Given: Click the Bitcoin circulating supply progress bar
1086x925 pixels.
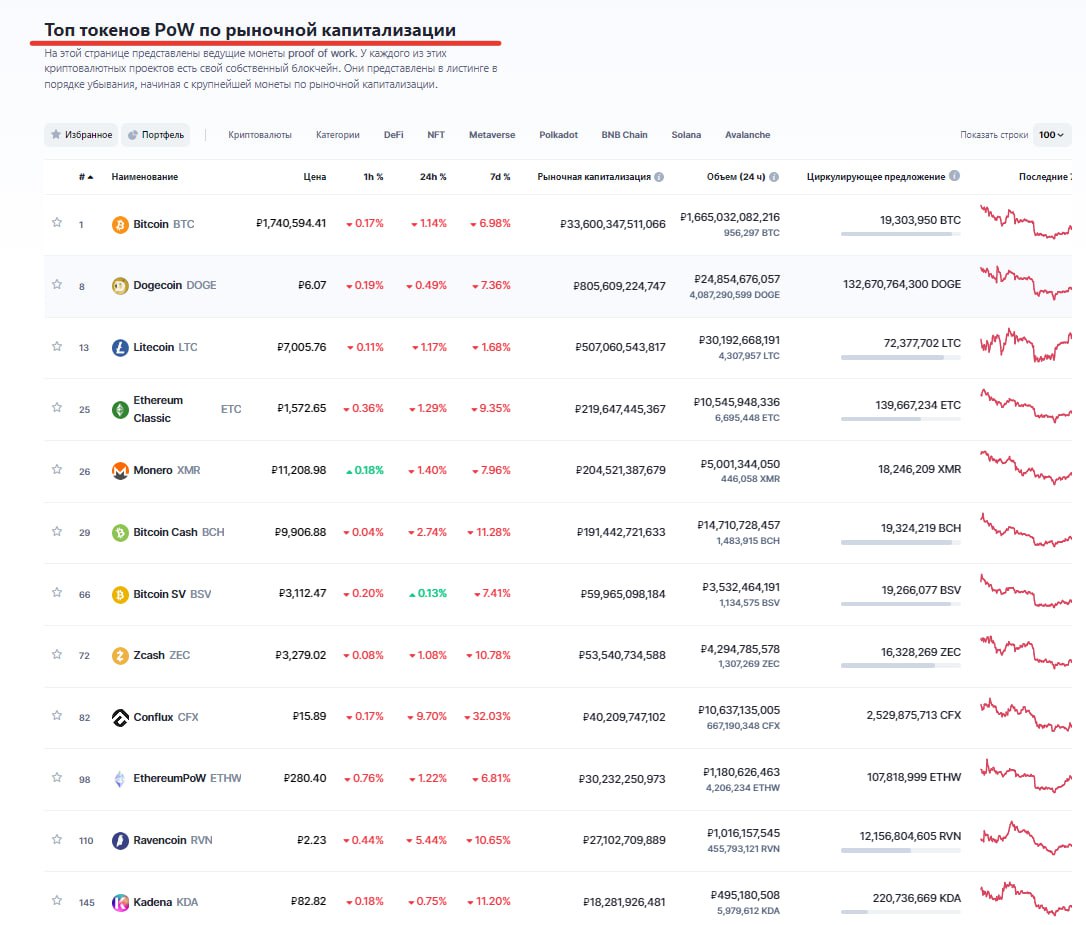Looking at the screenshot, I should click(900, 234).
